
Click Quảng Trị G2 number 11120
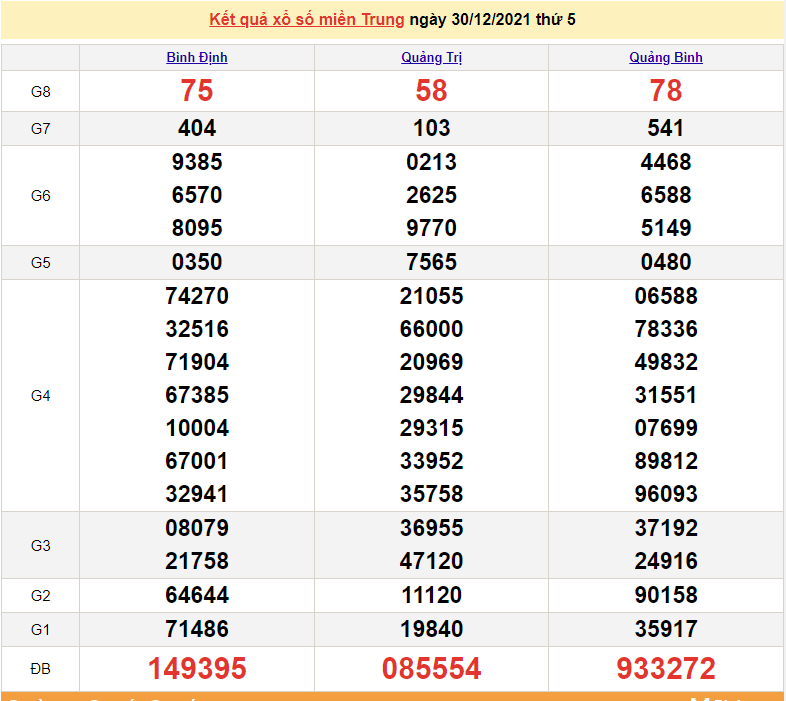point(431,595)
